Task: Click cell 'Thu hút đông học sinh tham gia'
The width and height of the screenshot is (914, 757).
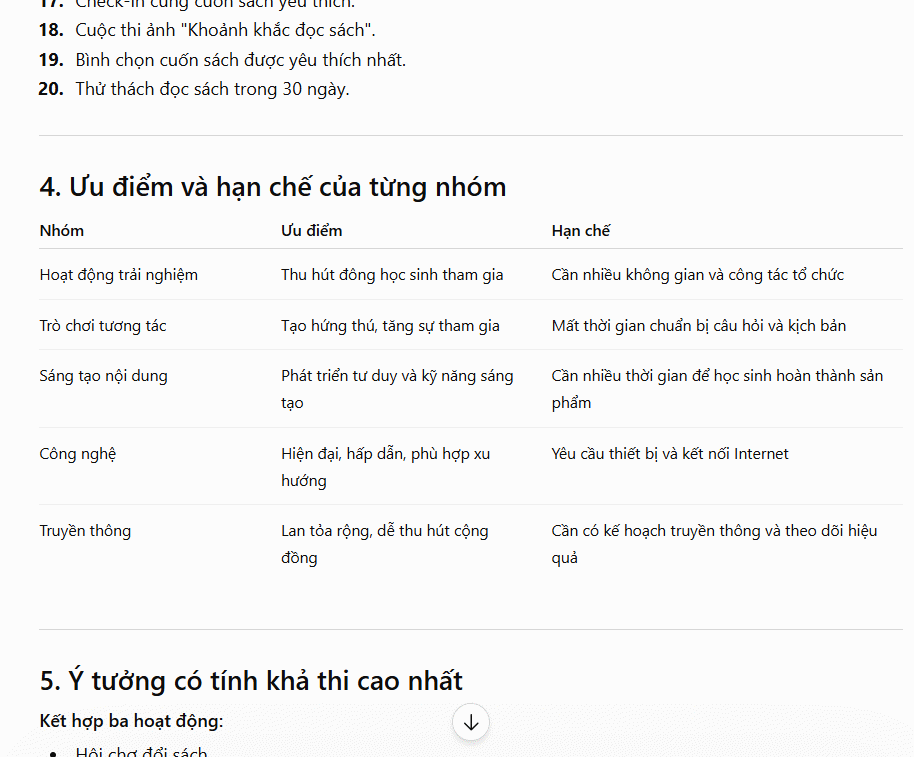Action: coord(392,274)
